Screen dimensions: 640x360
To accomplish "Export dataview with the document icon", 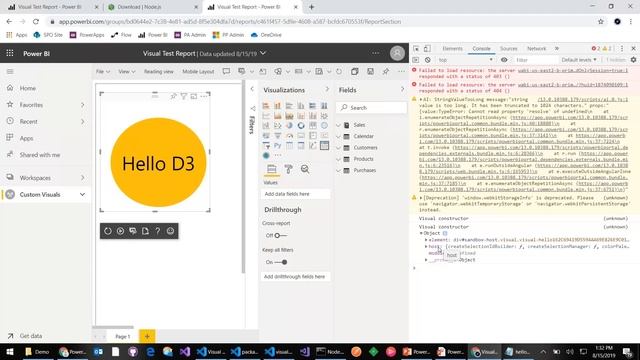I will point(145,231).
